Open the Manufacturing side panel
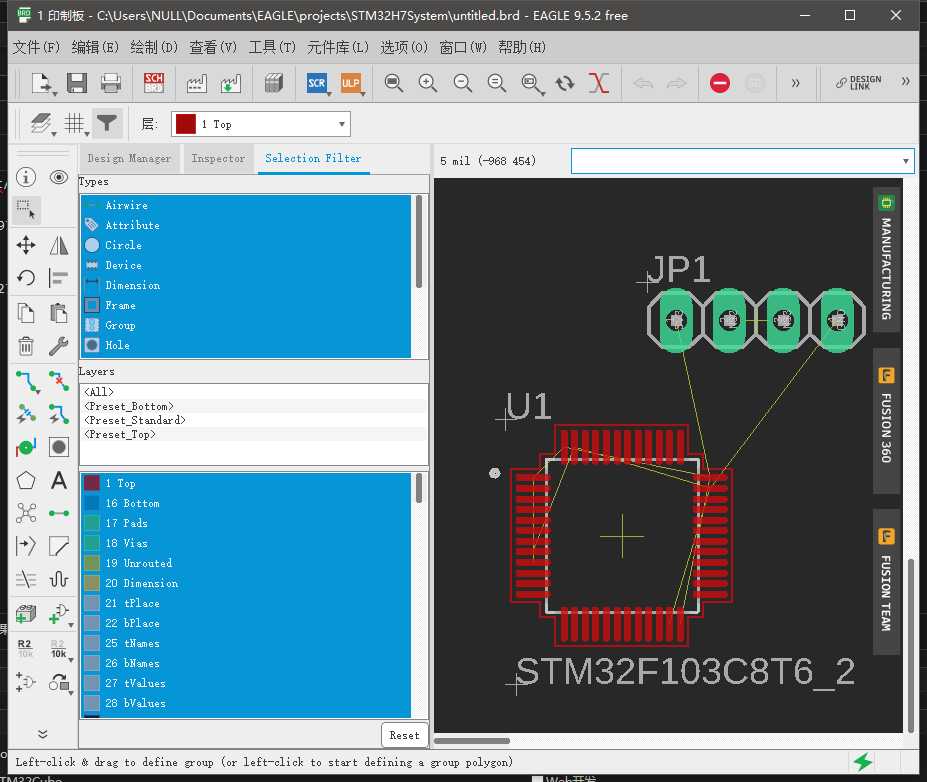The height and width of the screenshot is (782, 927). point(885,257)
